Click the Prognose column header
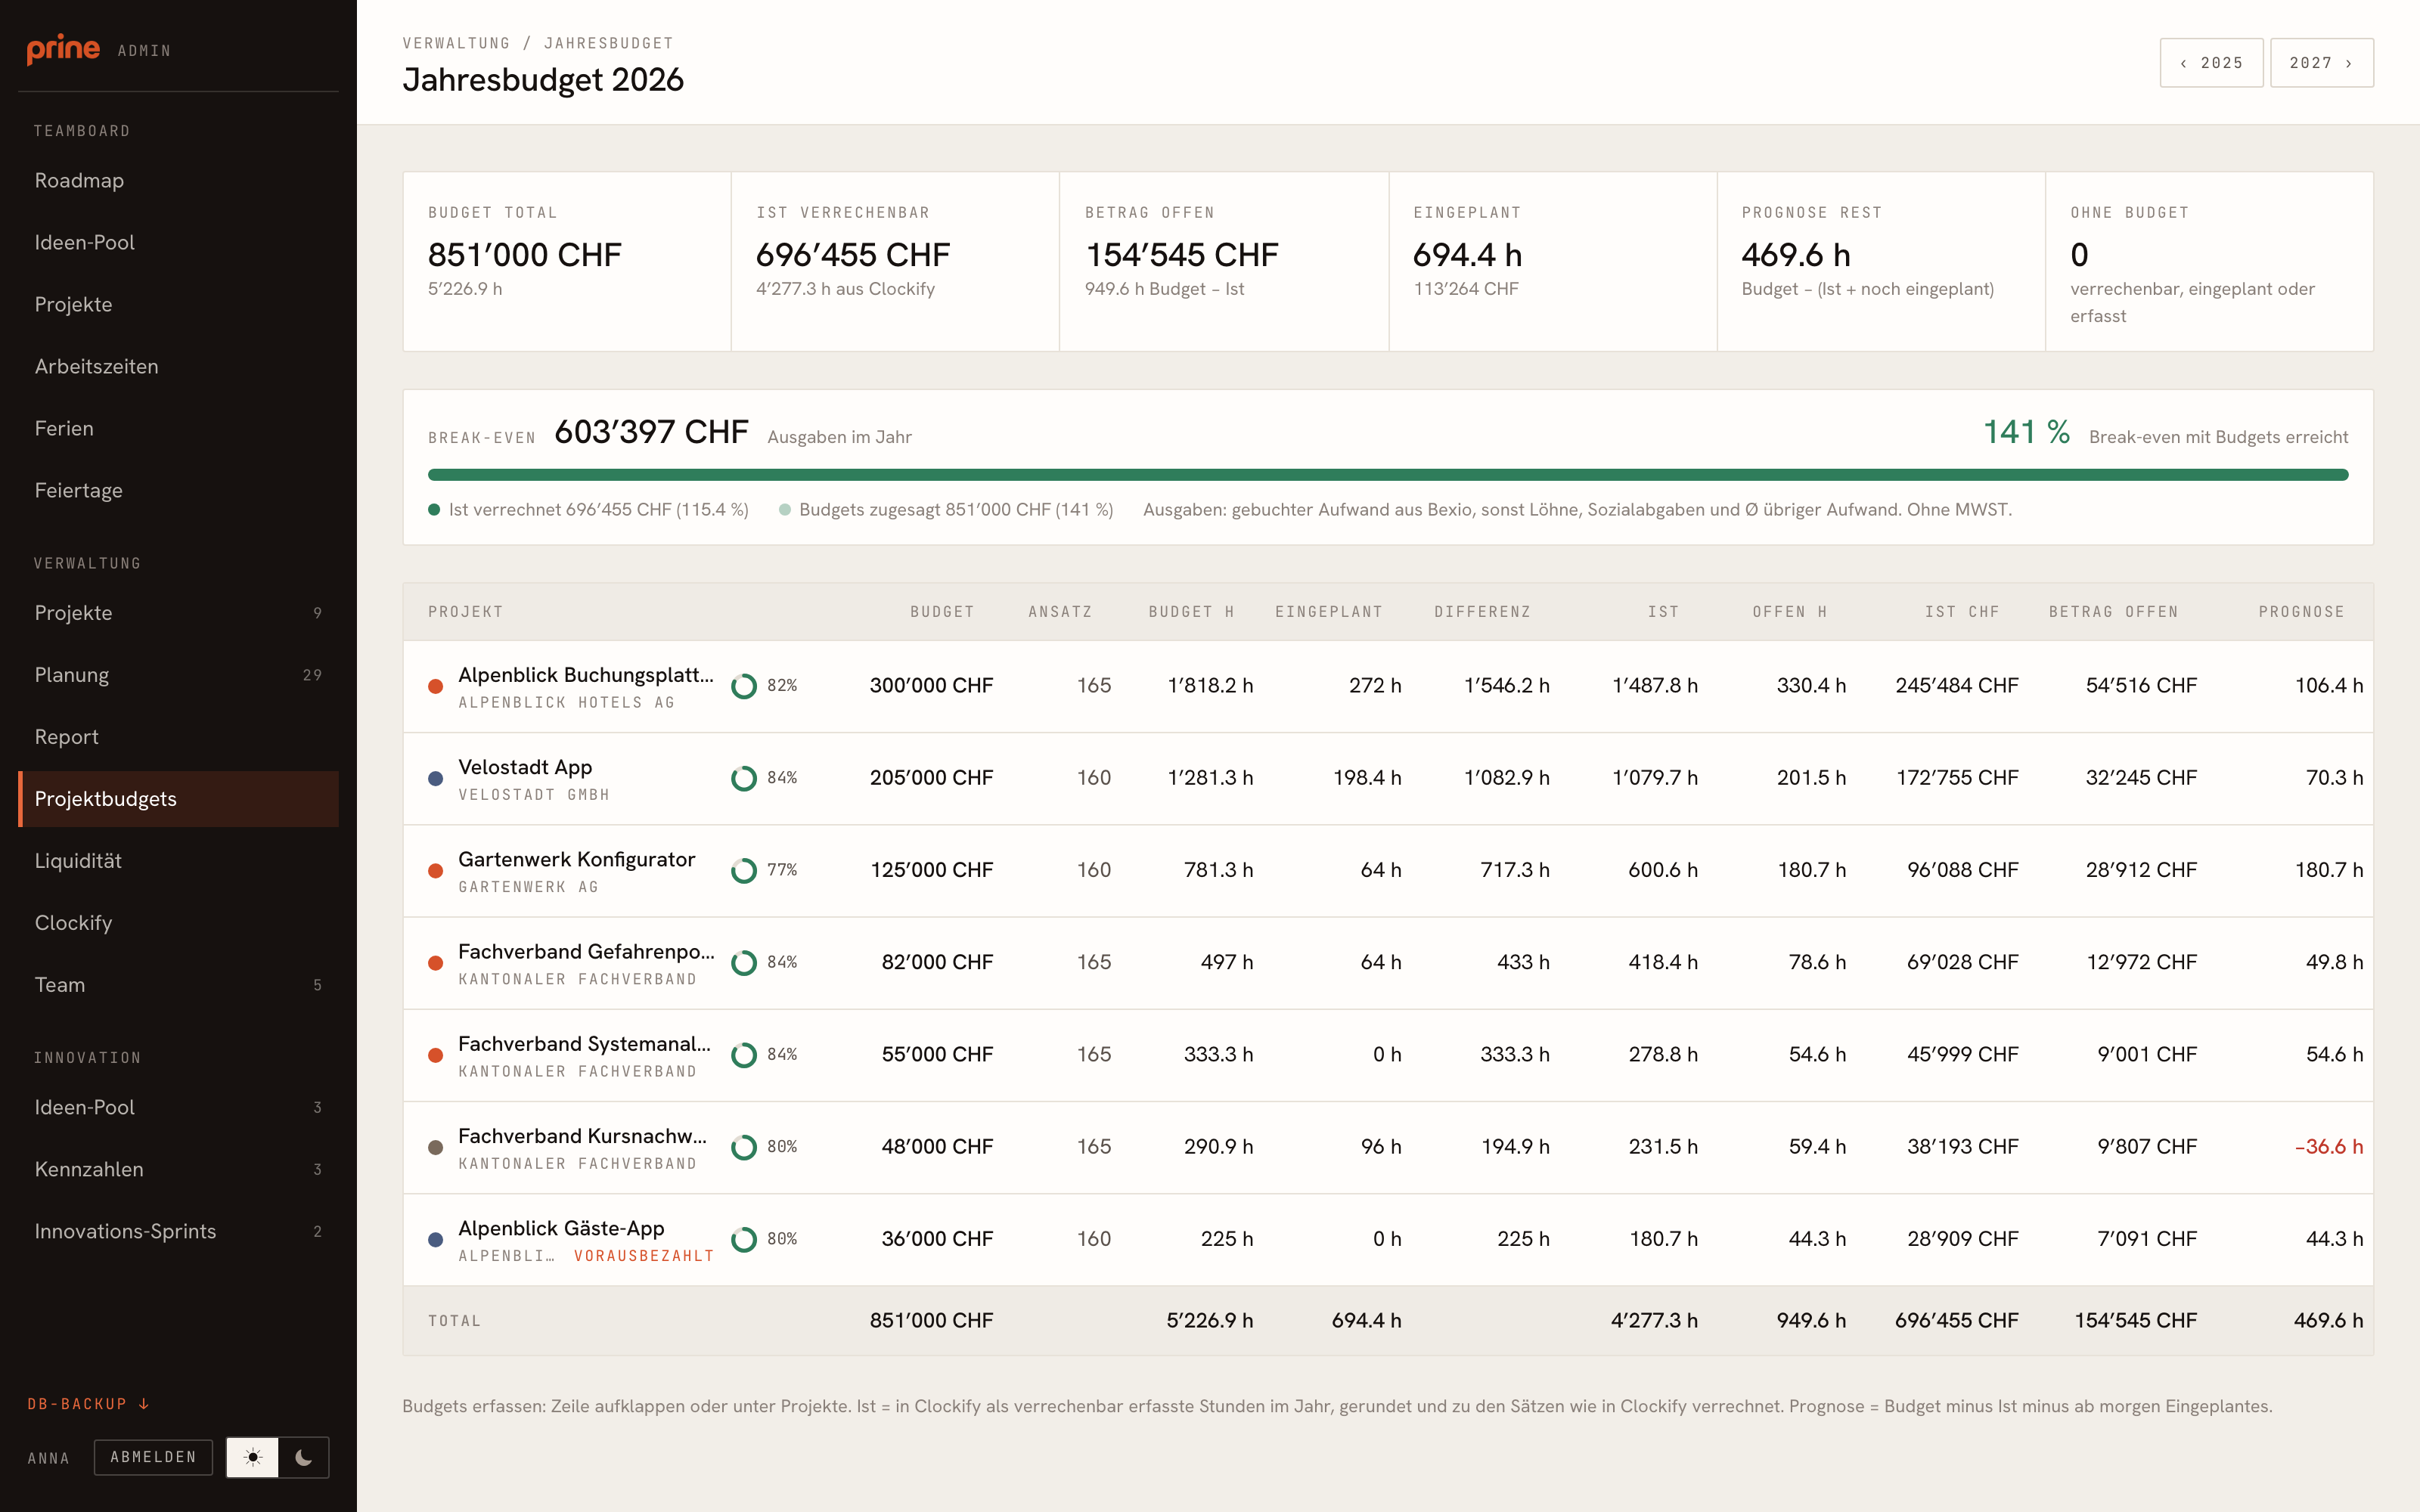The height and width of the screenshot is (1512, 2420). click(x=2301, y=612)
